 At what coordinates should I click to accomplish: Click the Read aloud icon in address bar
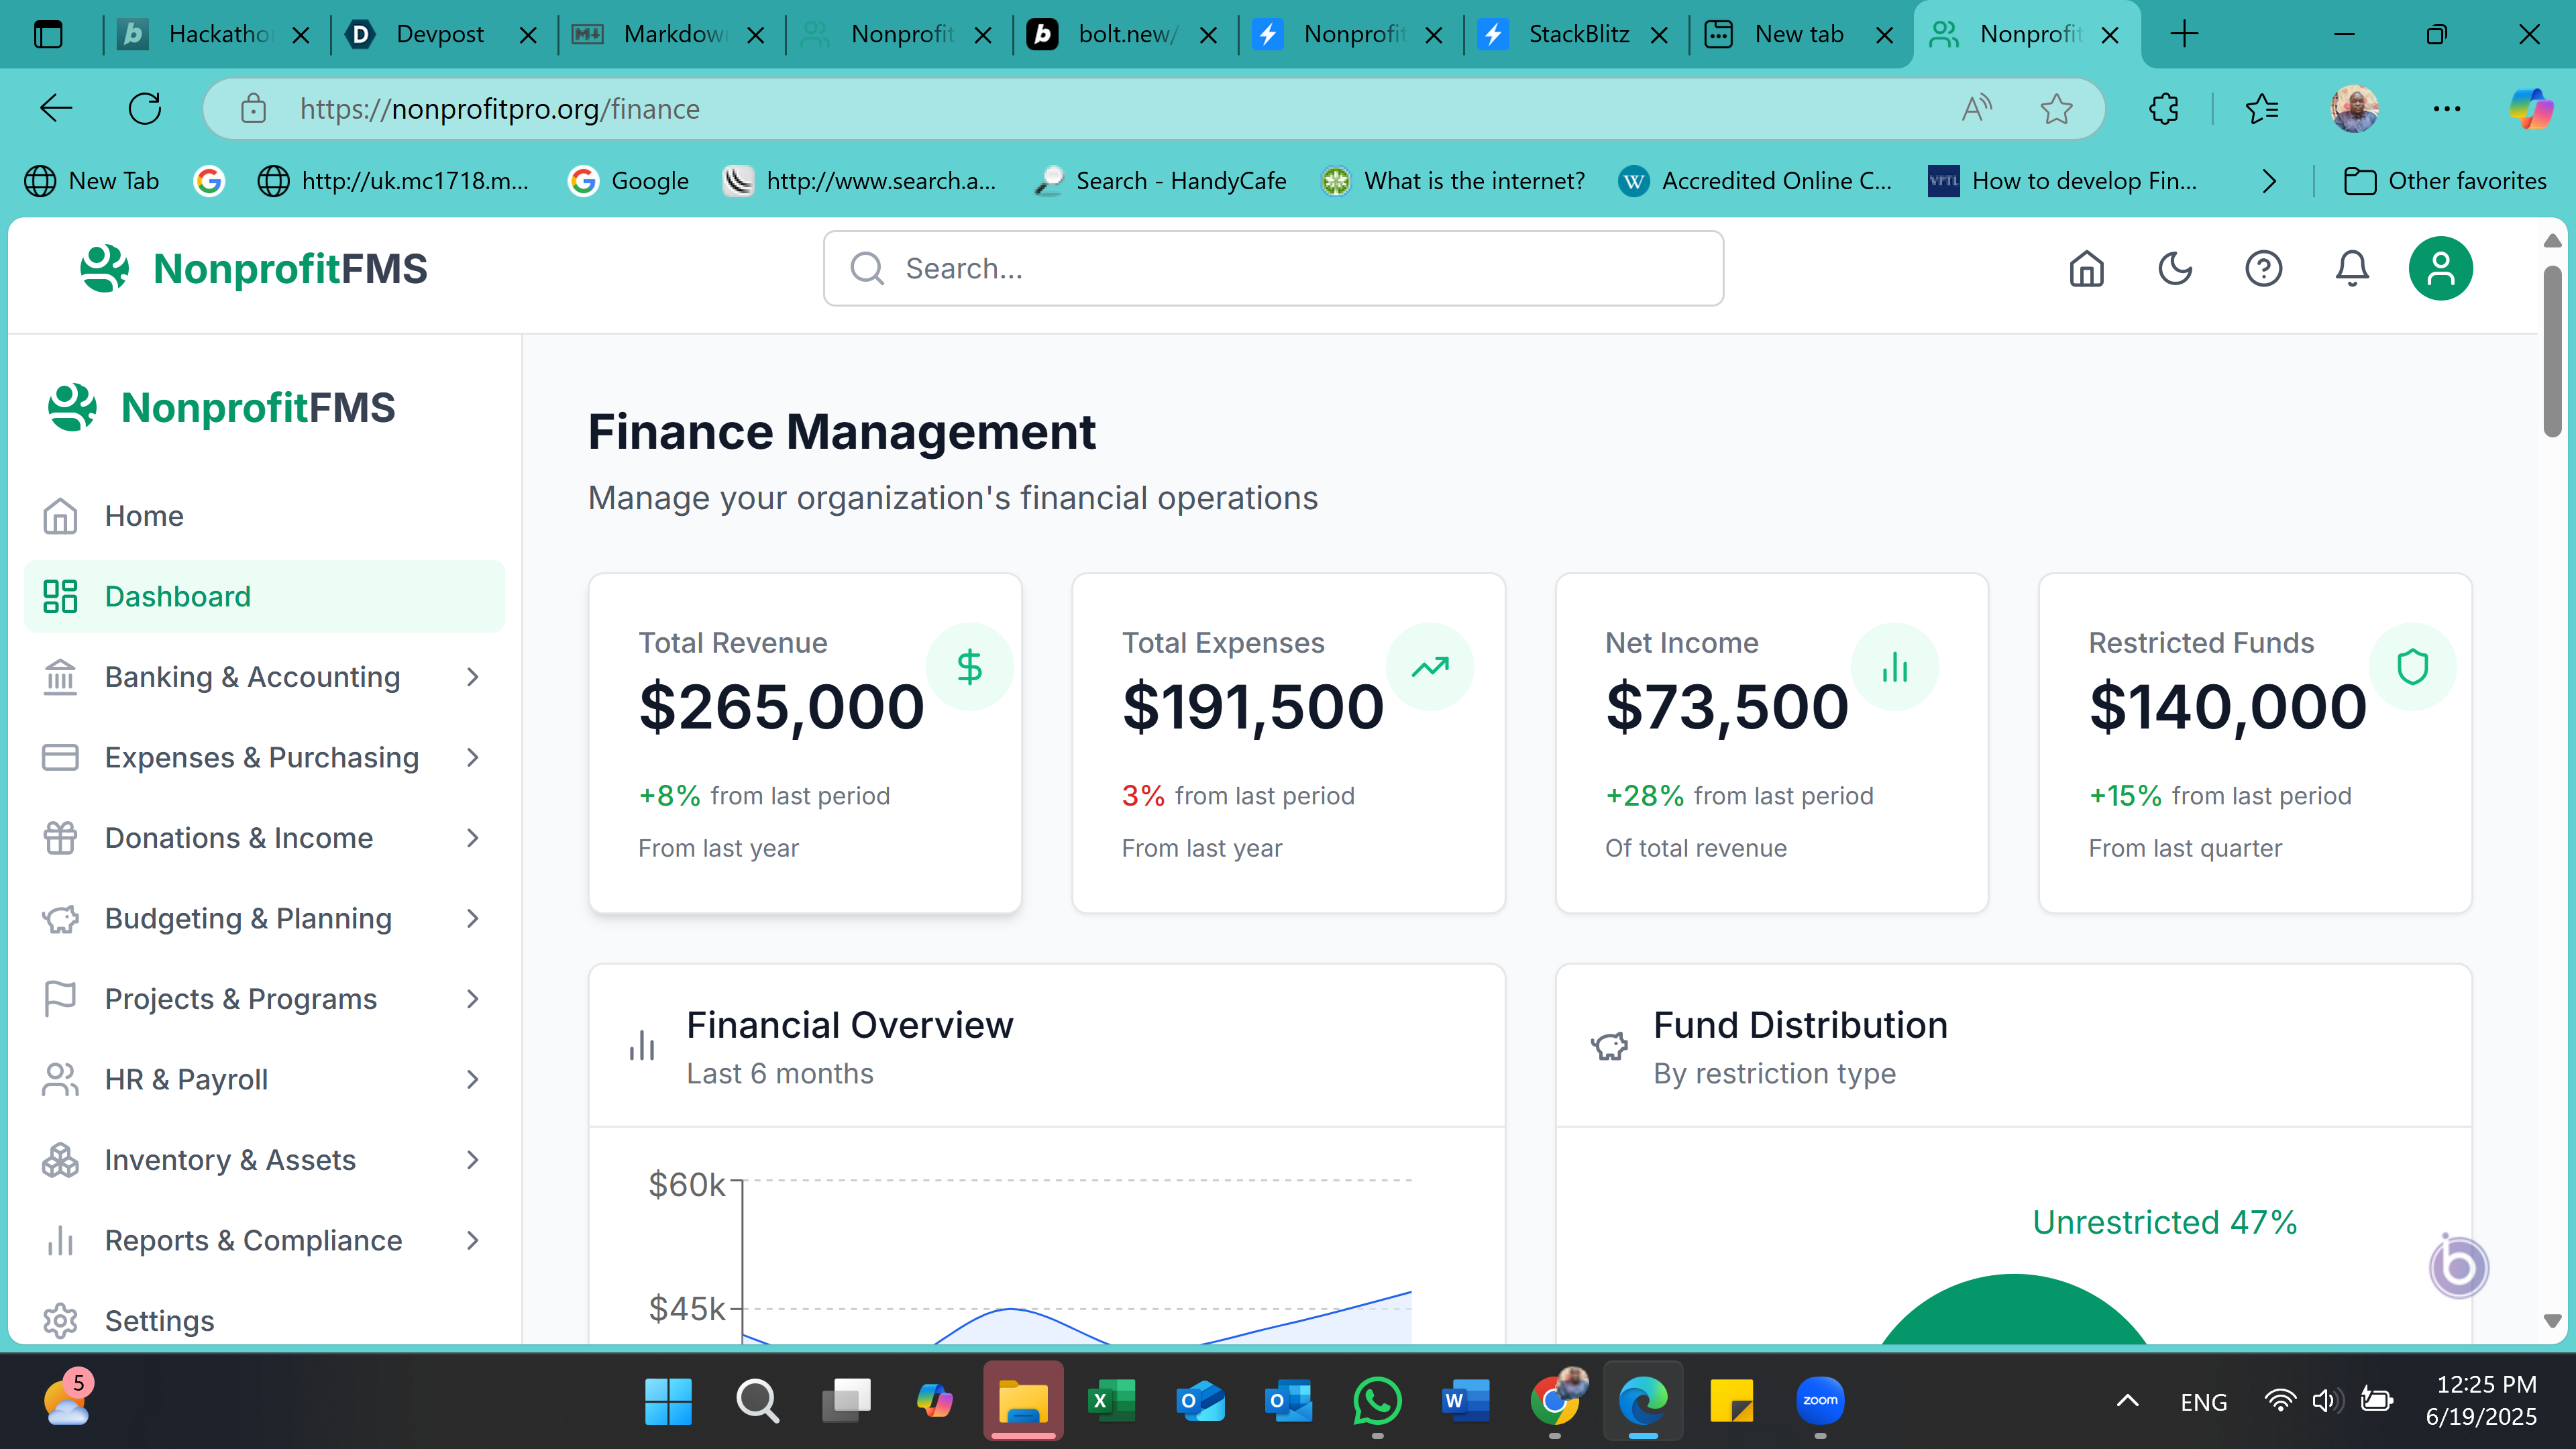pyautogui.click(x=1977, y=108)
